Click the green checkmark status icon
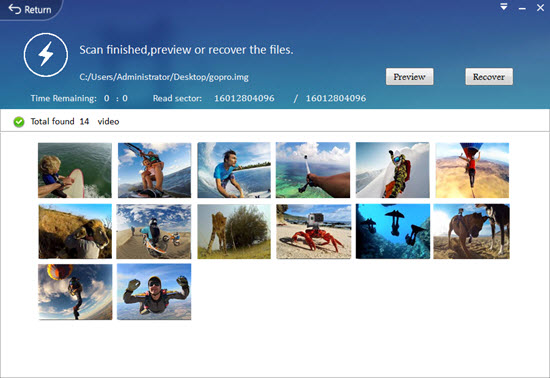 pyautogui.click(x=19, y=122)
